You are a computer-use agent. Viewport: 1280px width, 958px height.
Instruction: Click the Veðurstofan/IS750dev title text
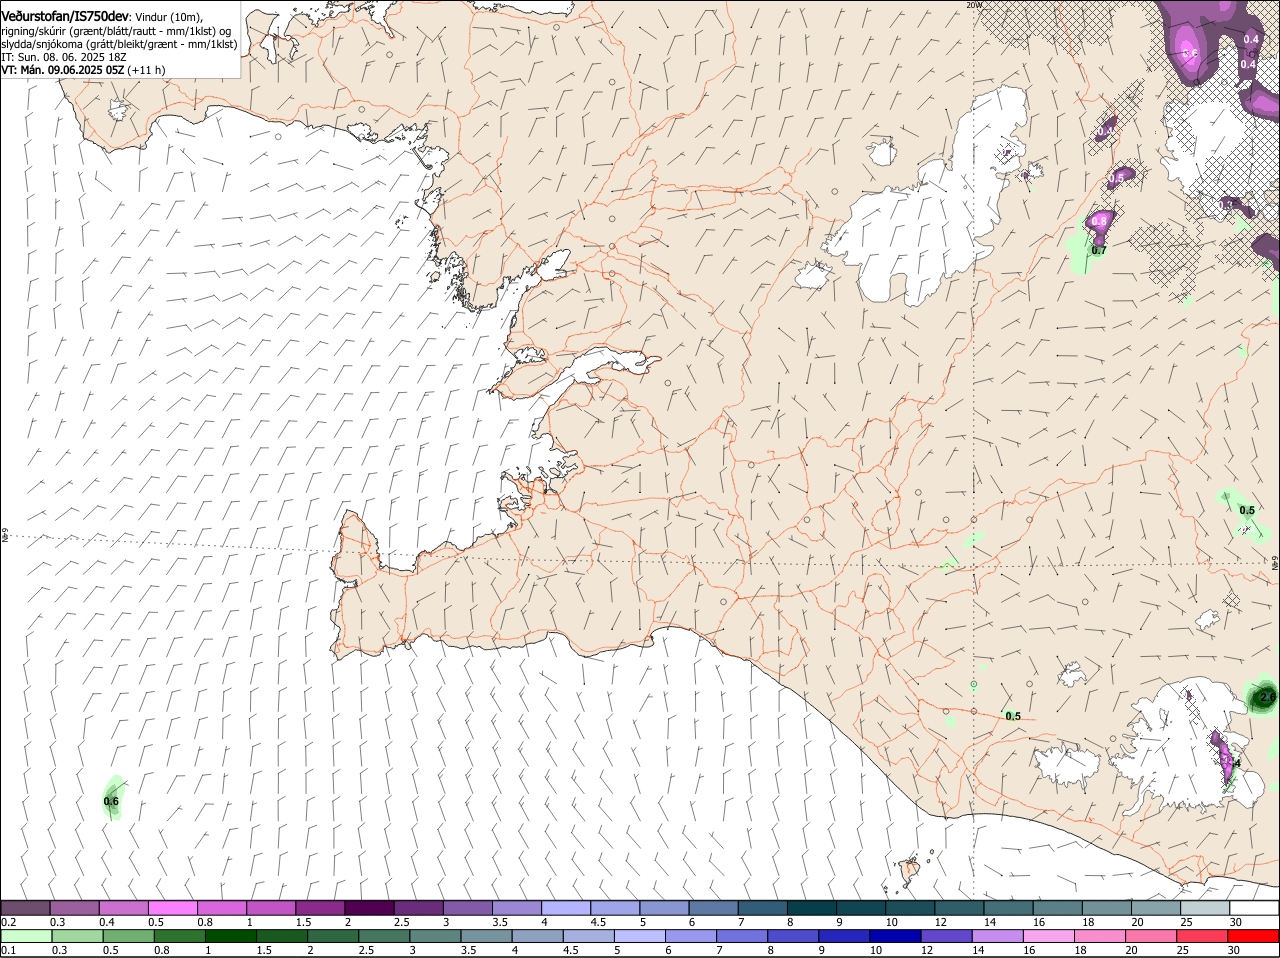click(x=65, y=17)
